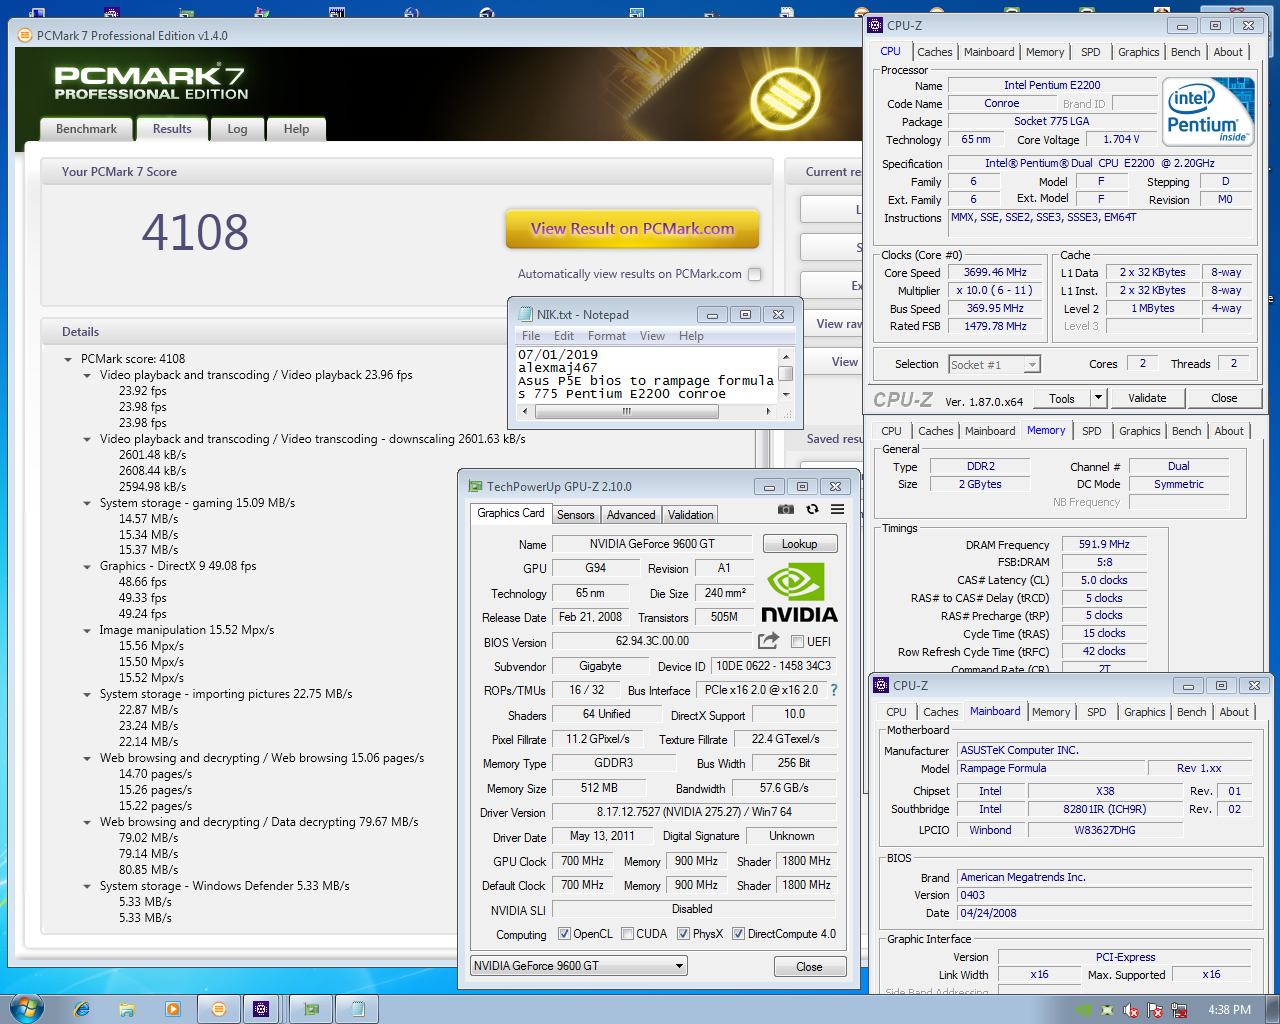Click the BIOS export share icon in GPU-Z
The image size is (1280, 1024).
[x=768, y=641]
